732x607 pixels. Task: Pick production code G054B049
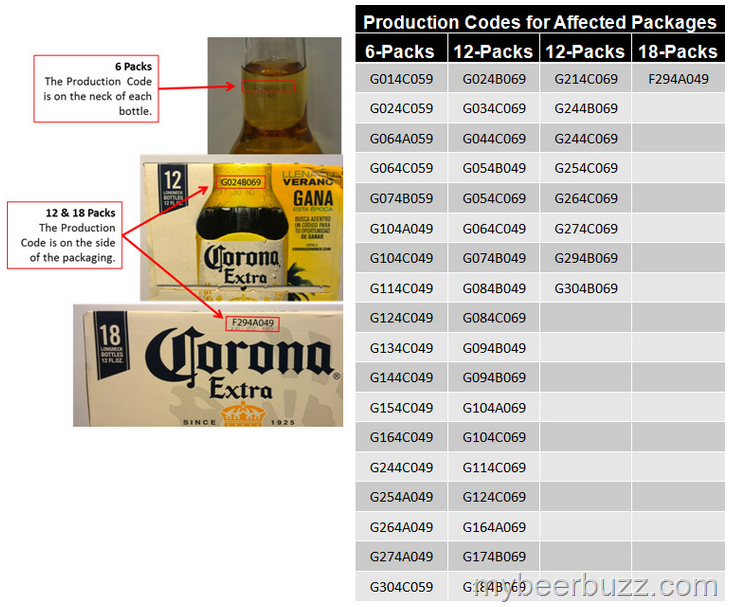494,168
